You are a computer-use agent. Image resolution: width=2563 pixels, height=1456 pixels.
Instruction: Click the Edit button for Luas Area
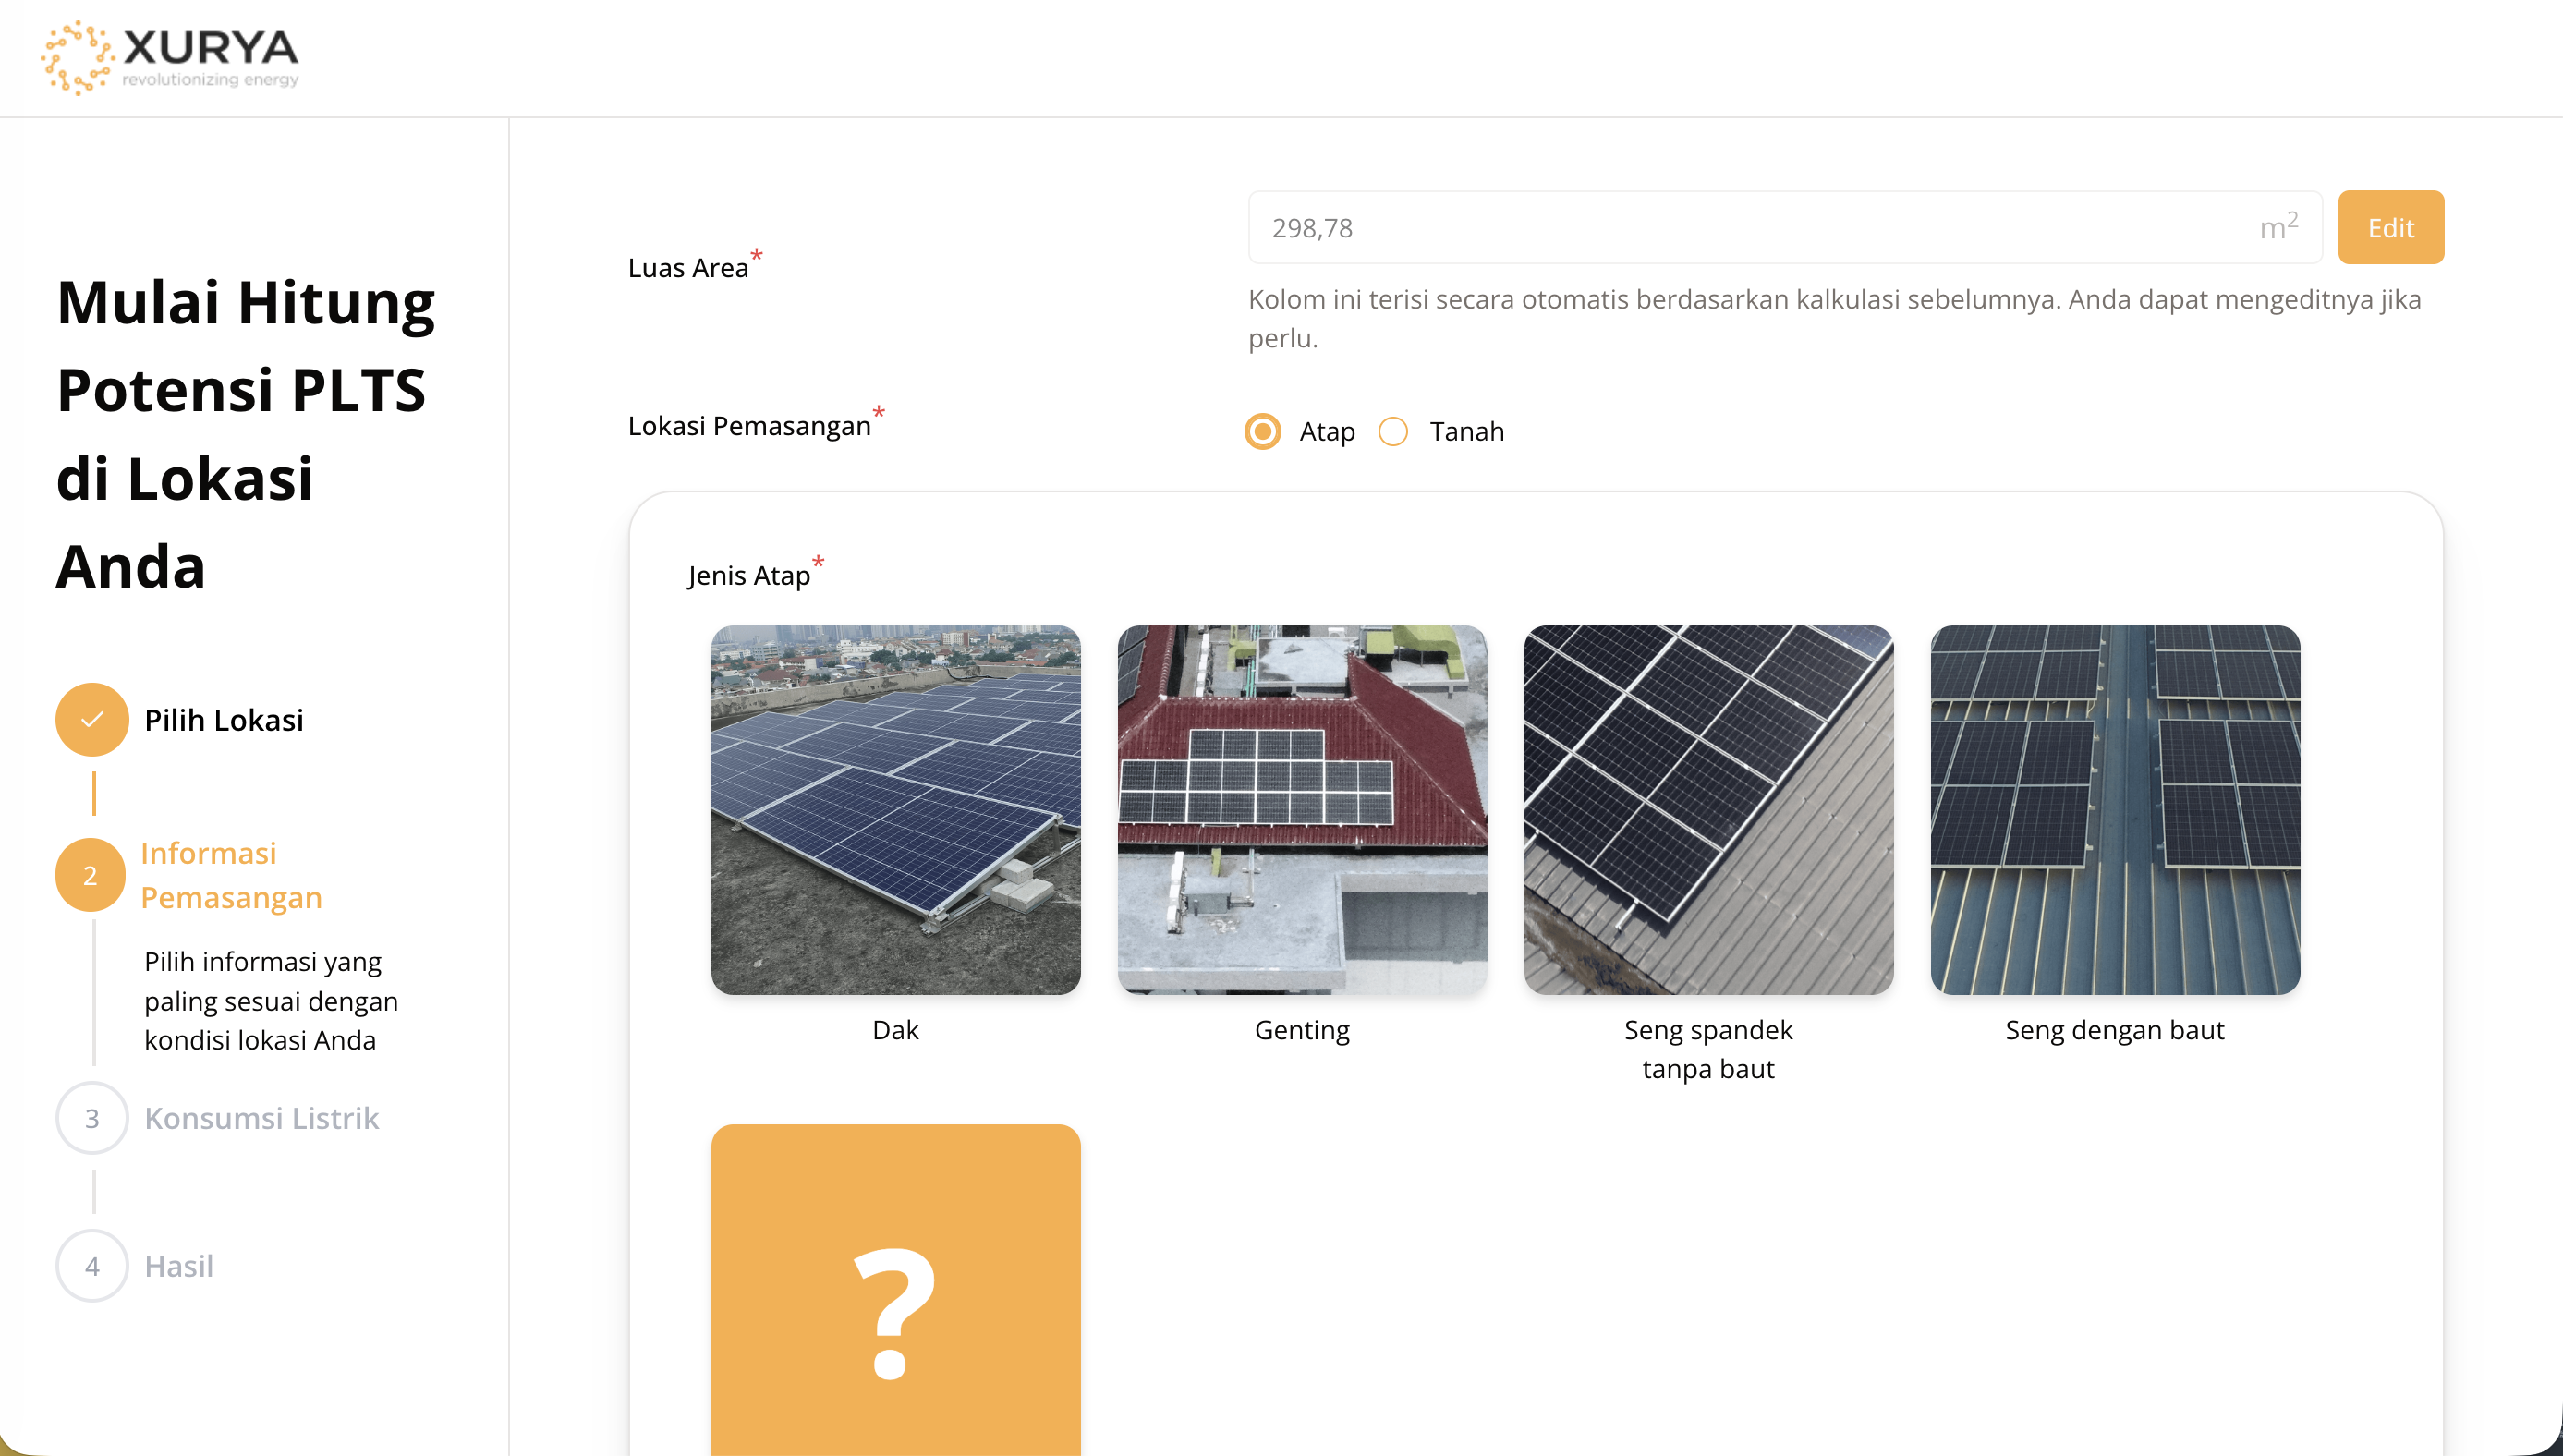pos(2390,227)
